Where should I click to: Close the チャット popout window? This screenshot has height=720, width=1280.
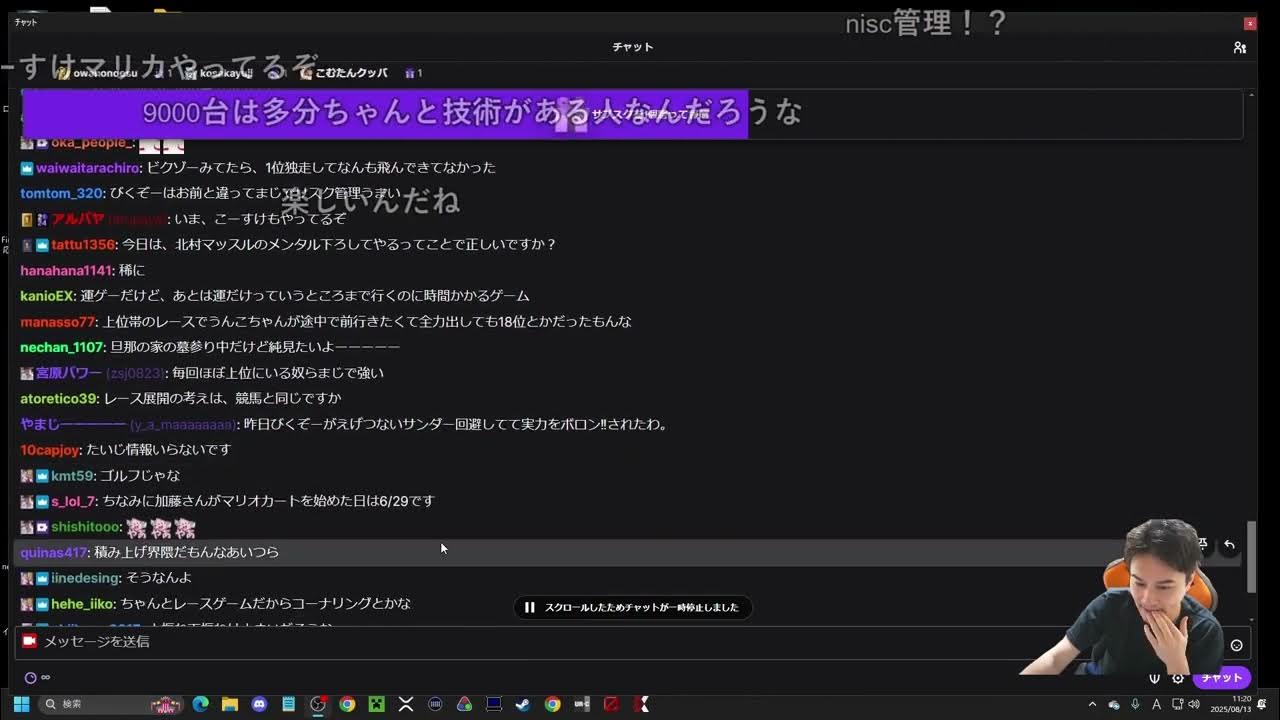coord(1250,22)
